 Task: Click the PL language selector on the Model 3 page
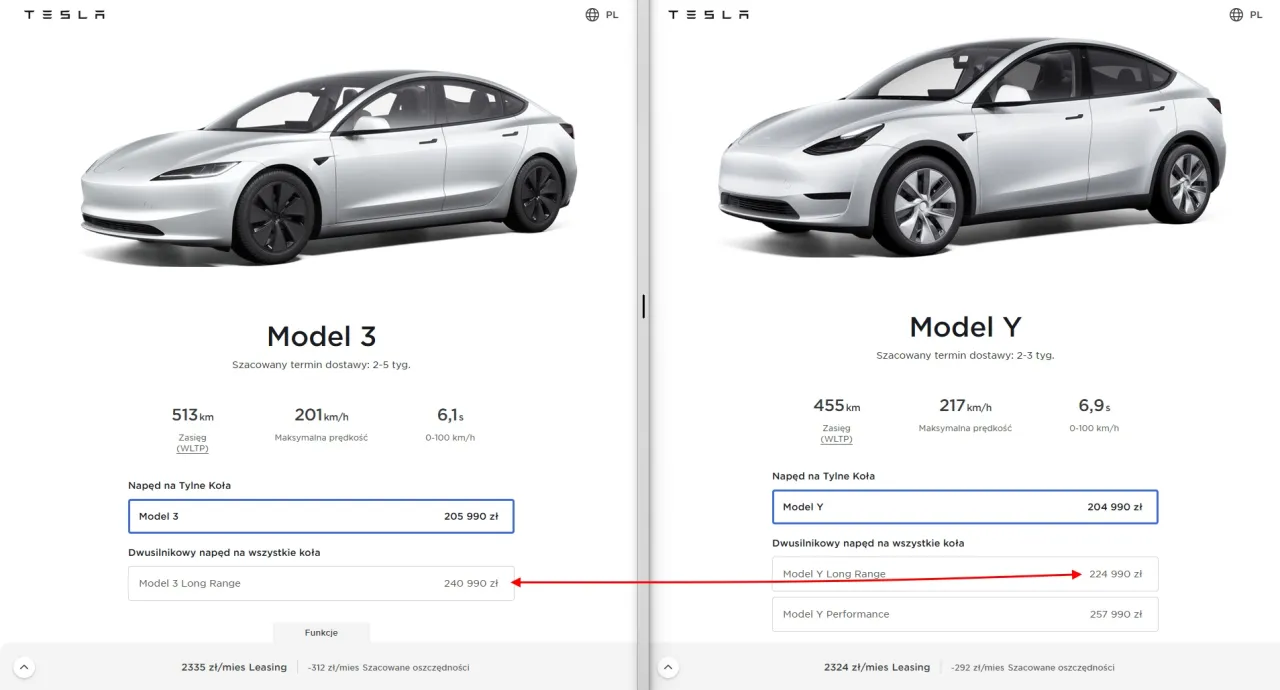click(x=611, y=14)
